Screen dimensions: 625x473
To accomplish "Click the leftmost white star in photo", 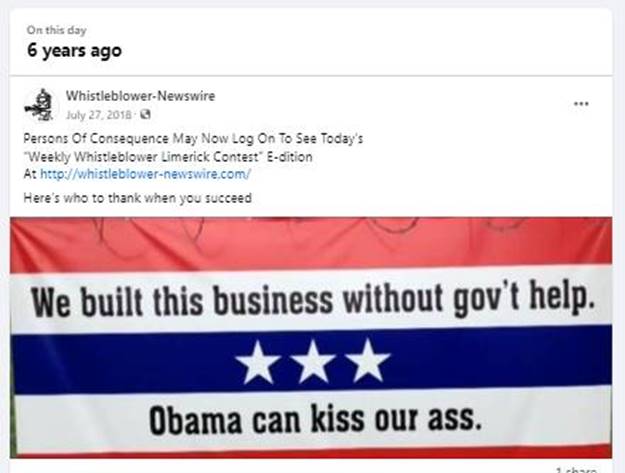I will pyautogui.click(x=258, y=362).
